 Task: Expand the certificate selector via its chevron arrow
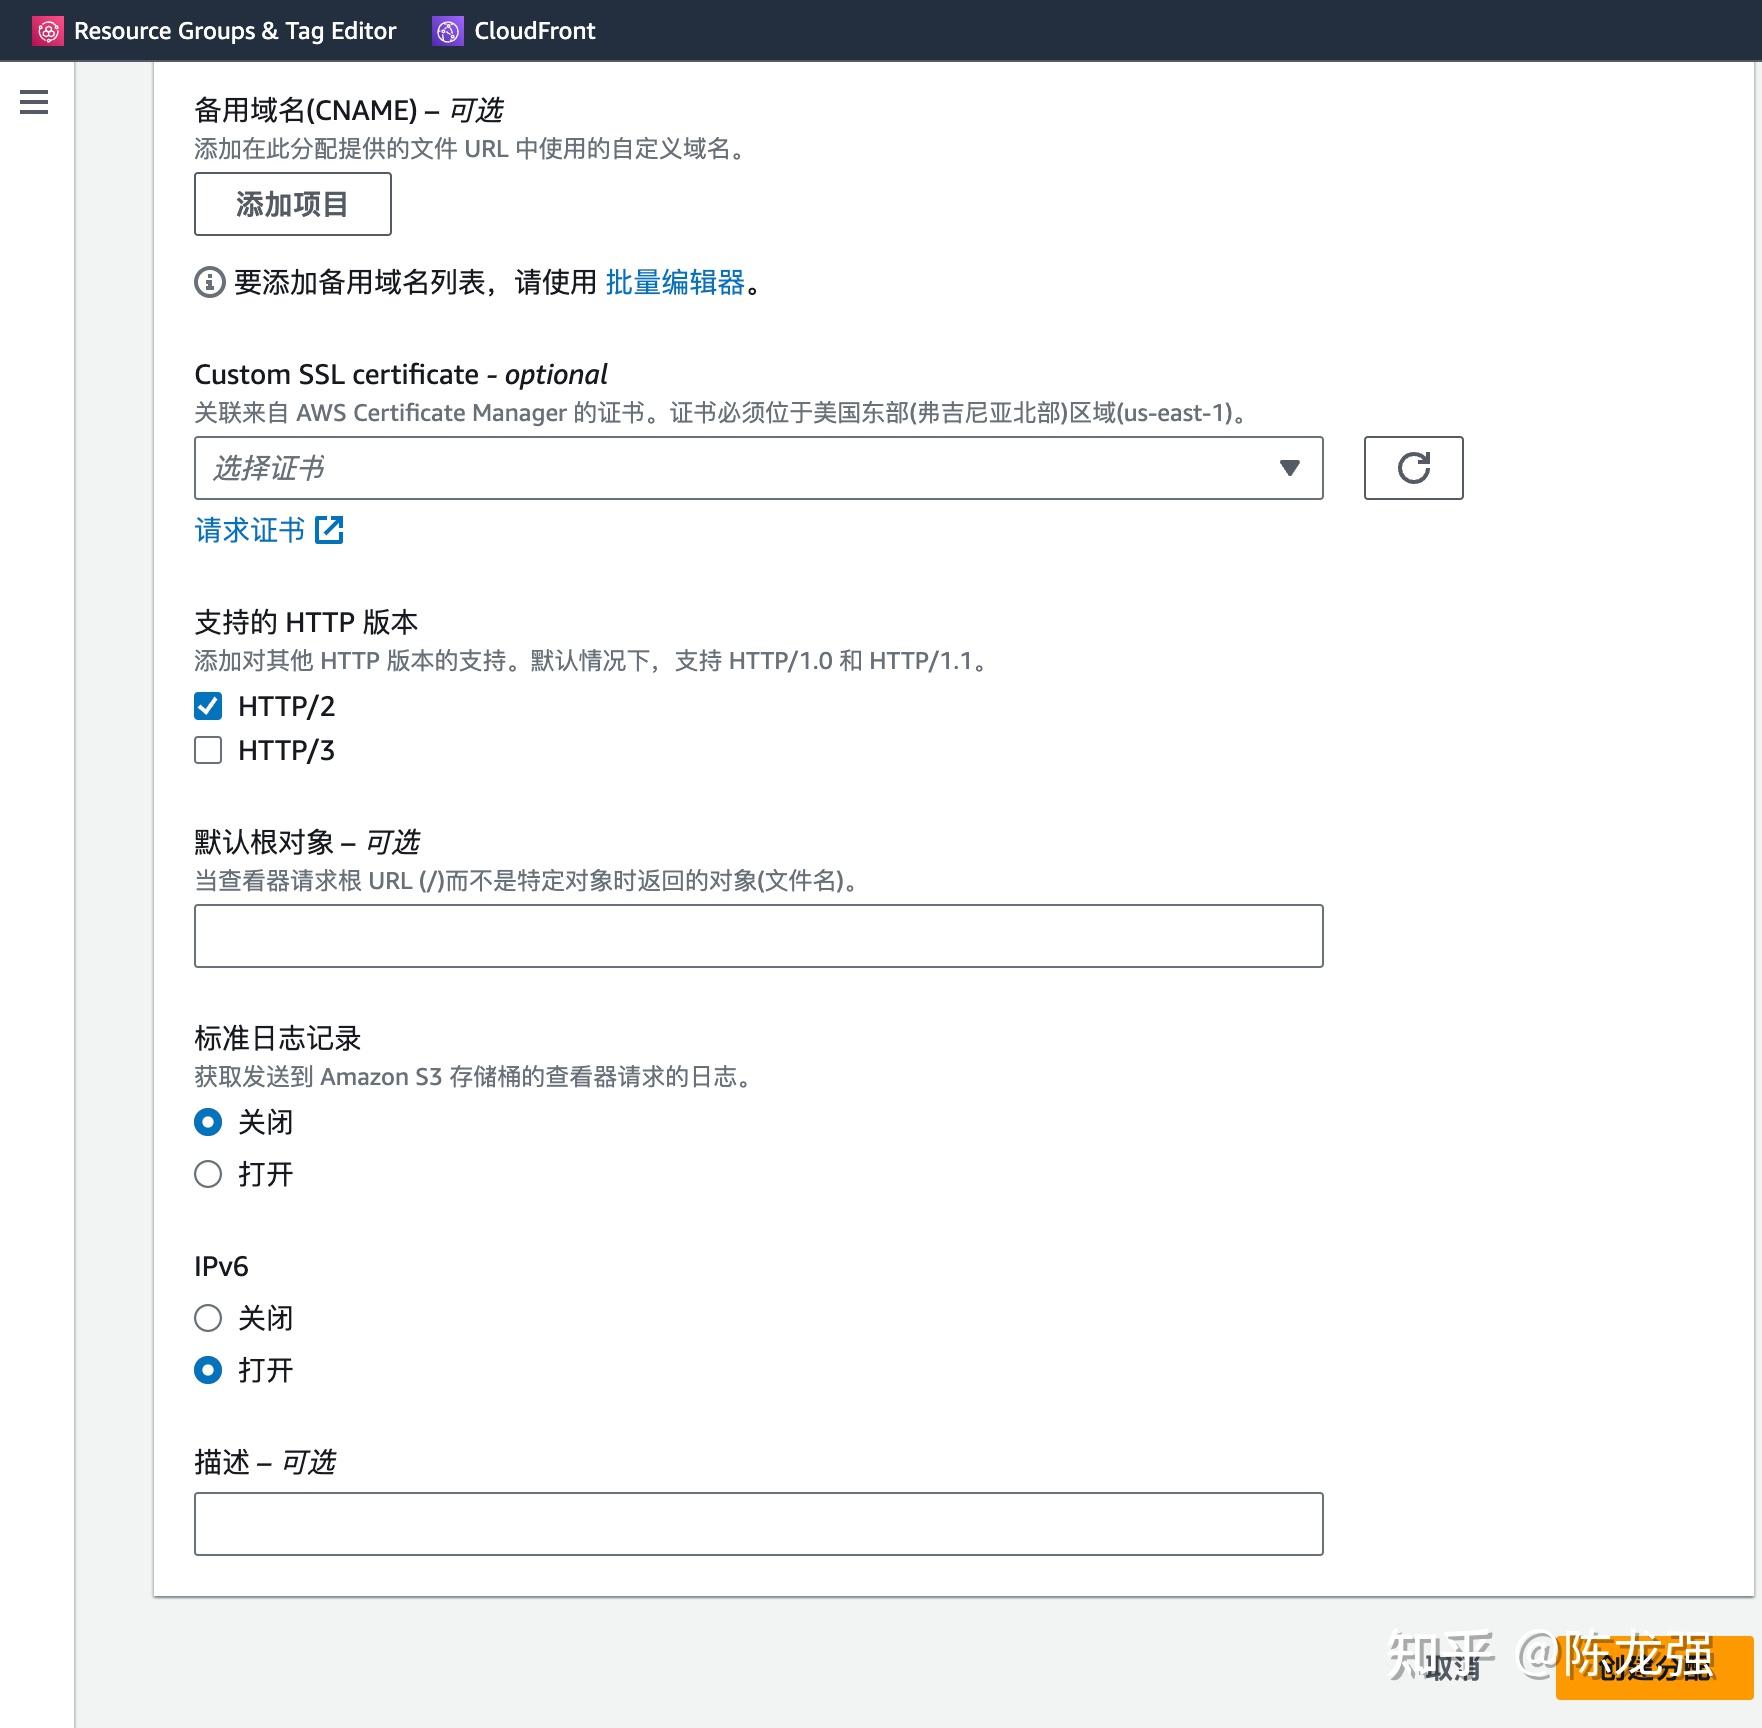click(1288, 467)
